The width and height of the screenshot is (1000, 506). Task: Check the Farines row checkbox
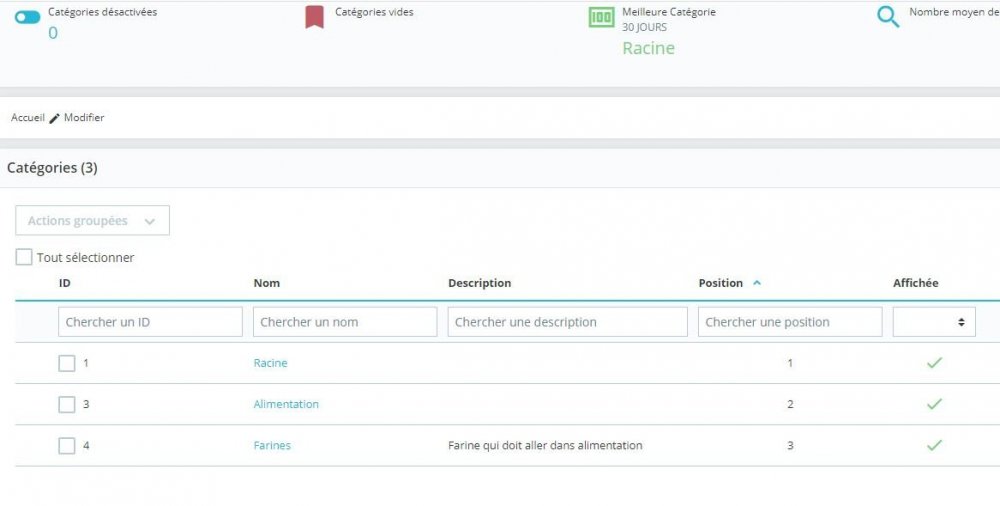tap(67, 446)
